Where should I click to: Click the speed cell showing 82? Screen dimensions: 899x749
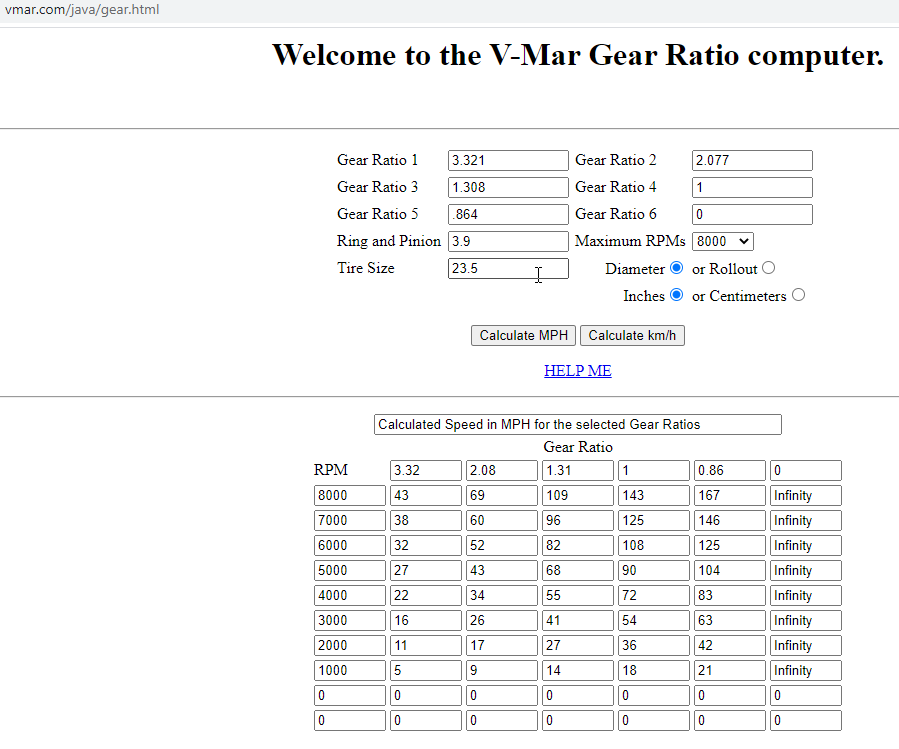point(577,545)
